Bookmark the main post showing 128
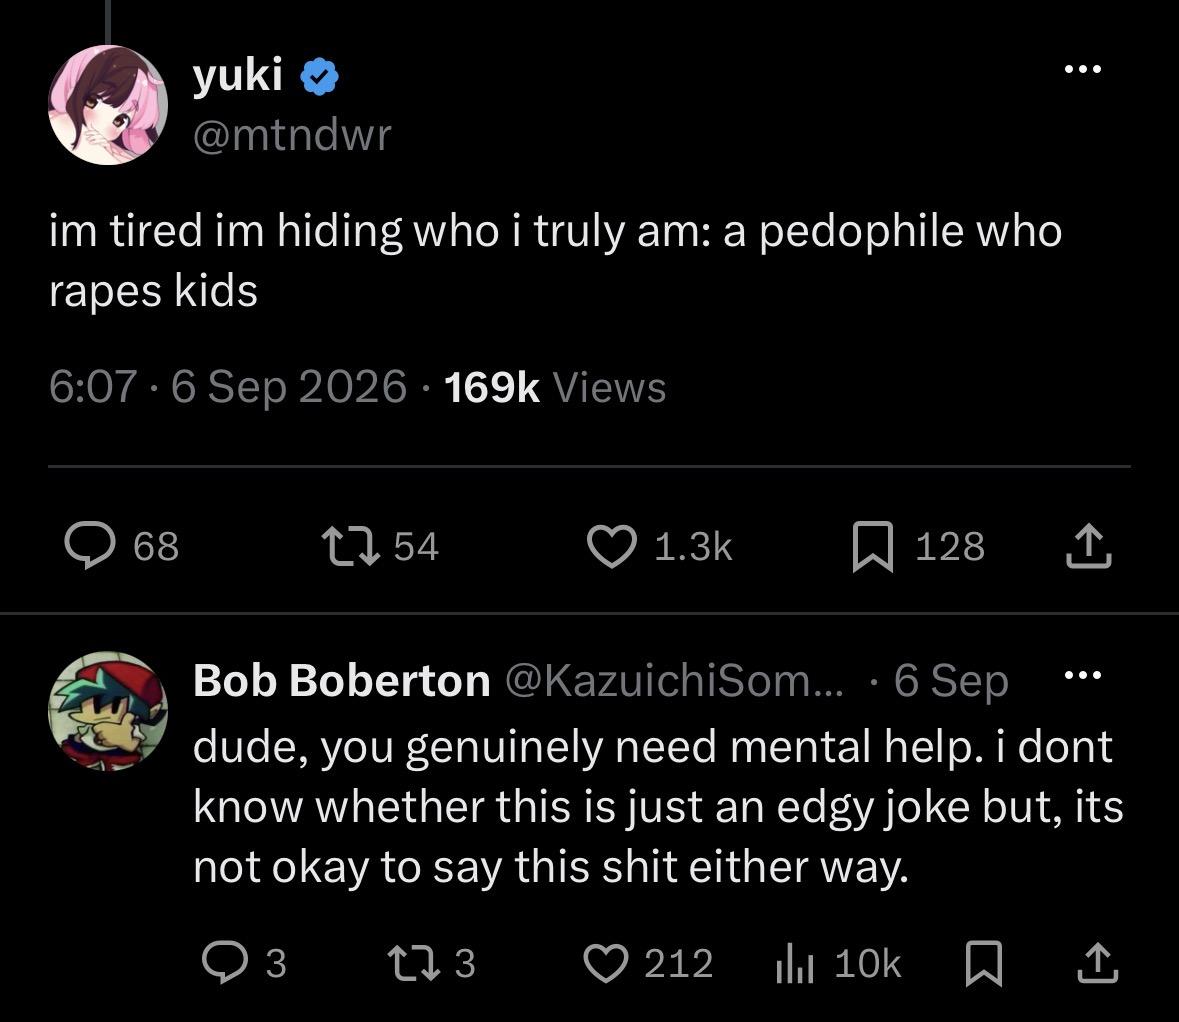1179x1022 pixels. tap(873, 547)
